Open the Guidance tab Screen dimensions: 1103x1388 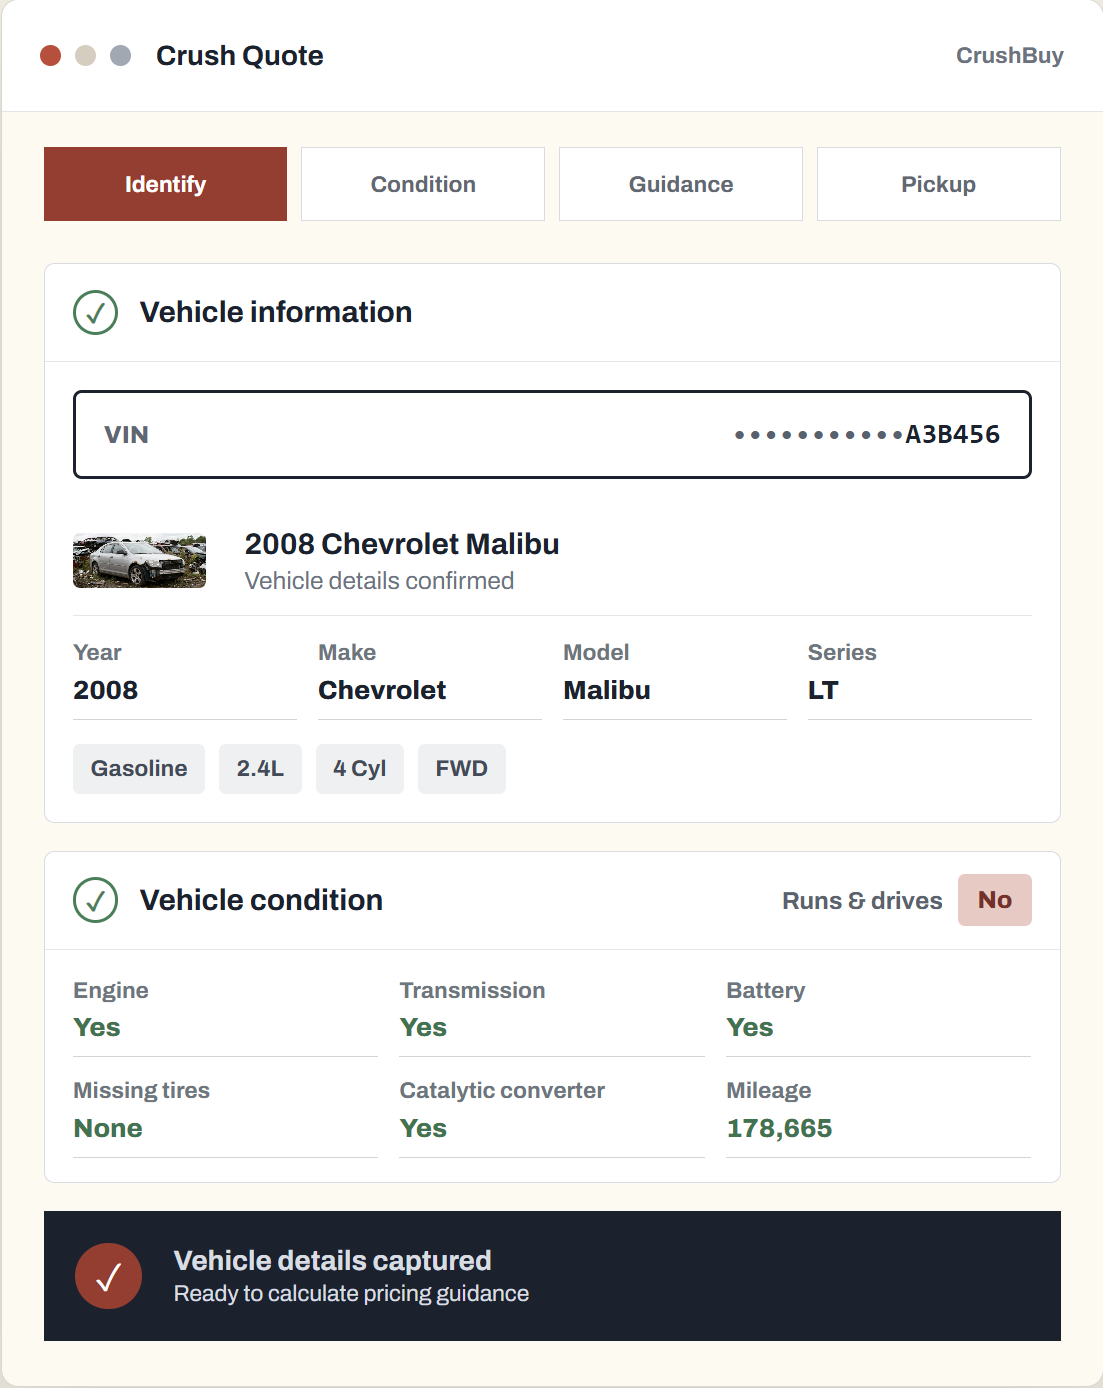coord(681,184)
